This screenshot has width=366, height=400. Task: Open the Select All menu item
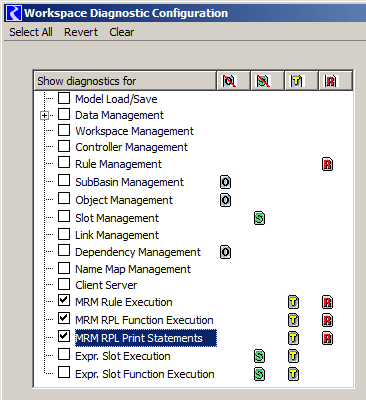(x=31, y=32)
